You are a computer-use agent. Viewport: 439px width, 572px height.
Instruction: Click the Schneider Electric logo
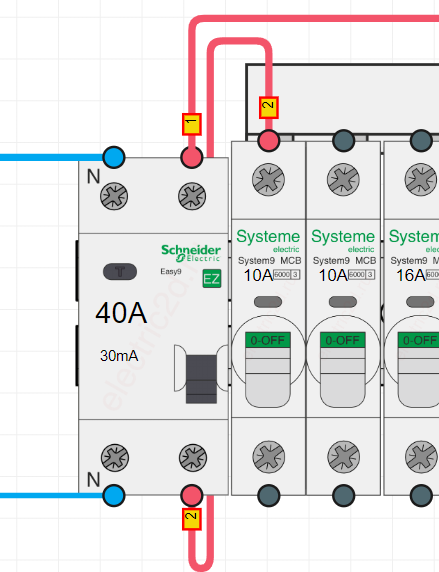[191, 253]
